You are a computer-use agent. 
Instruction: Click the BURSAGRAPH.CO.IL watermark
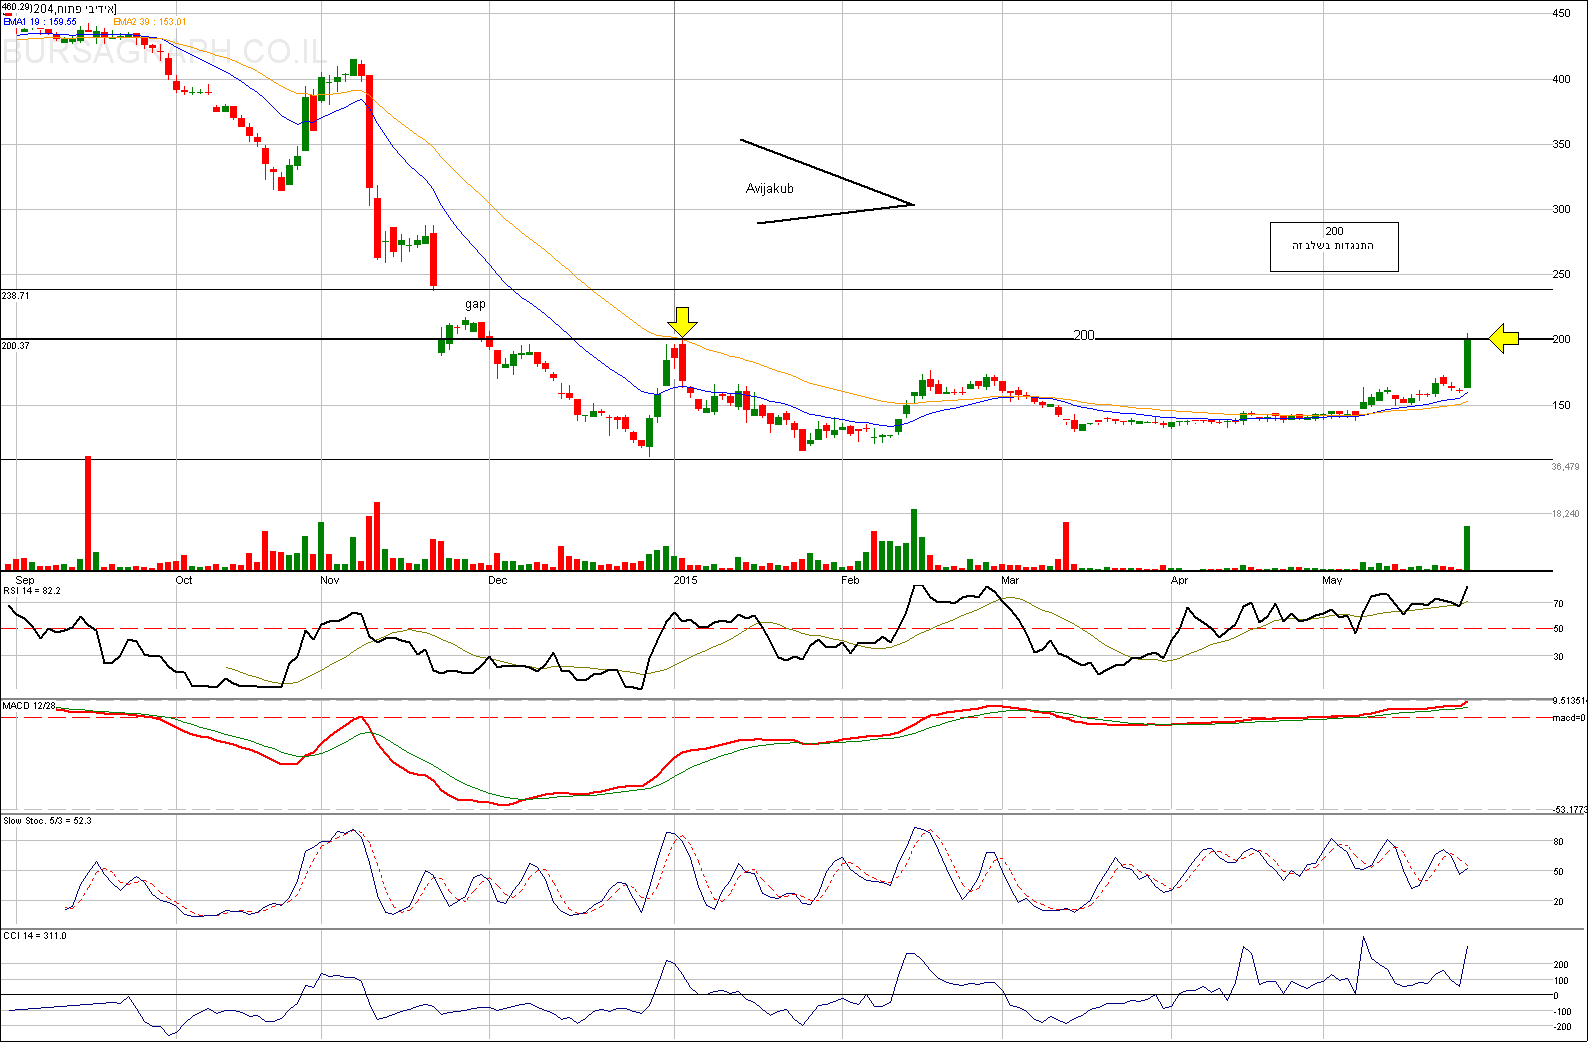click(165, 52)
